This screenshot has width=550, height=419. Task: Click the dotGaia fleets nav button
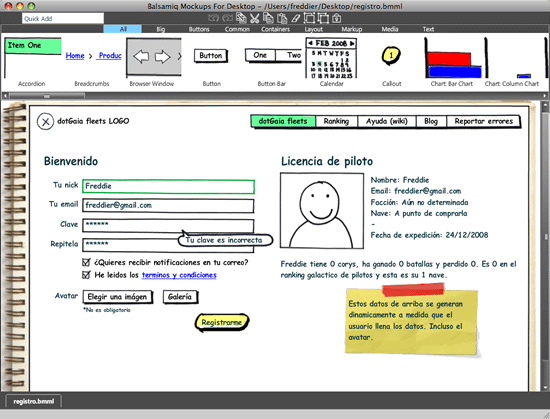[x=283, y=121]
